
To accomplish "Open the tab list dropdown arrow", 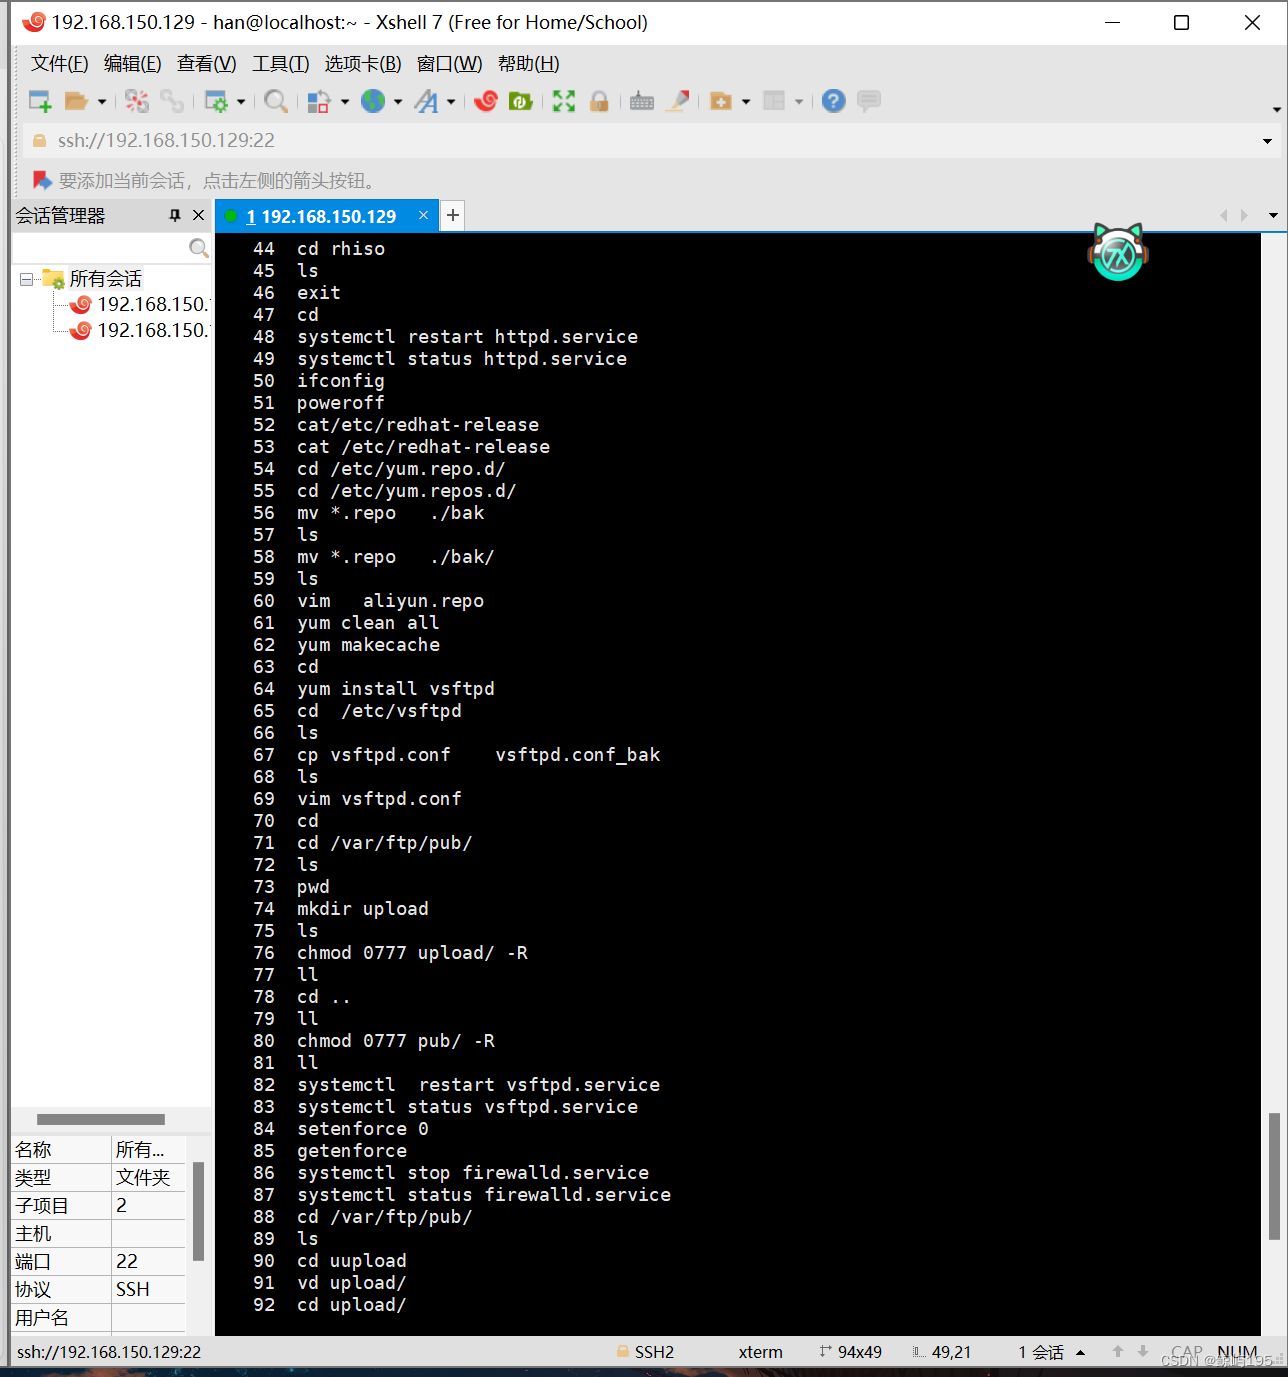I will coord(1273,216).
